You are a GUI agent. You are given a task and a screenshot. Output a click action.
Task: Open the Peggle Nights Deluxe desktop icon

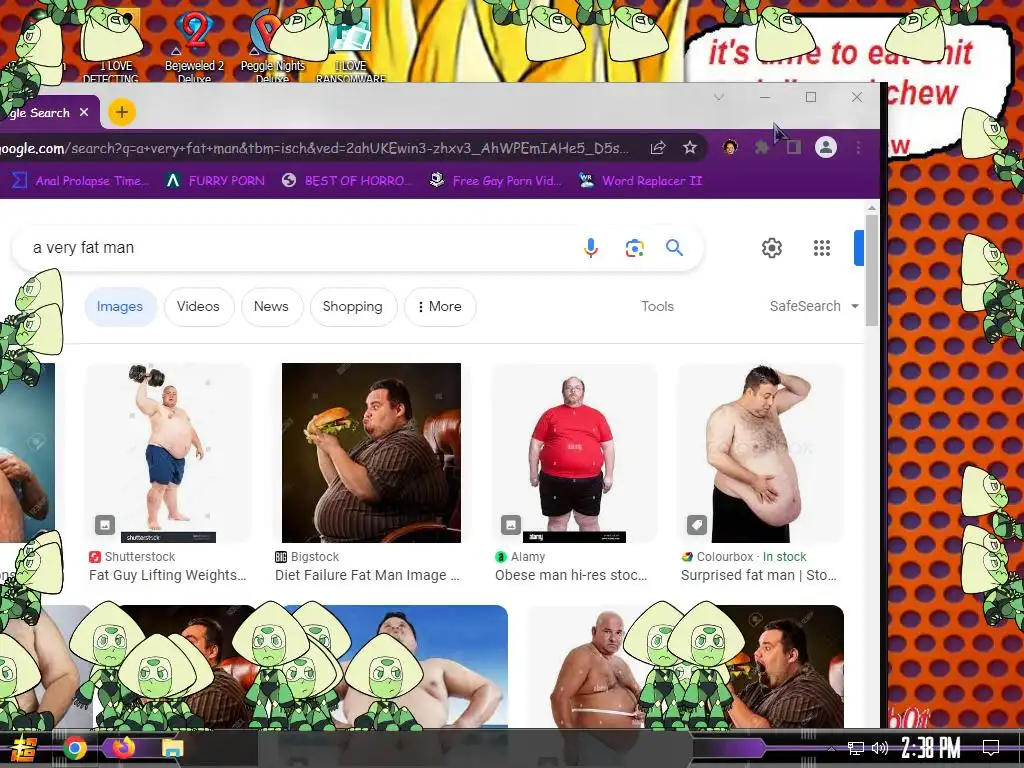[272, 46]
